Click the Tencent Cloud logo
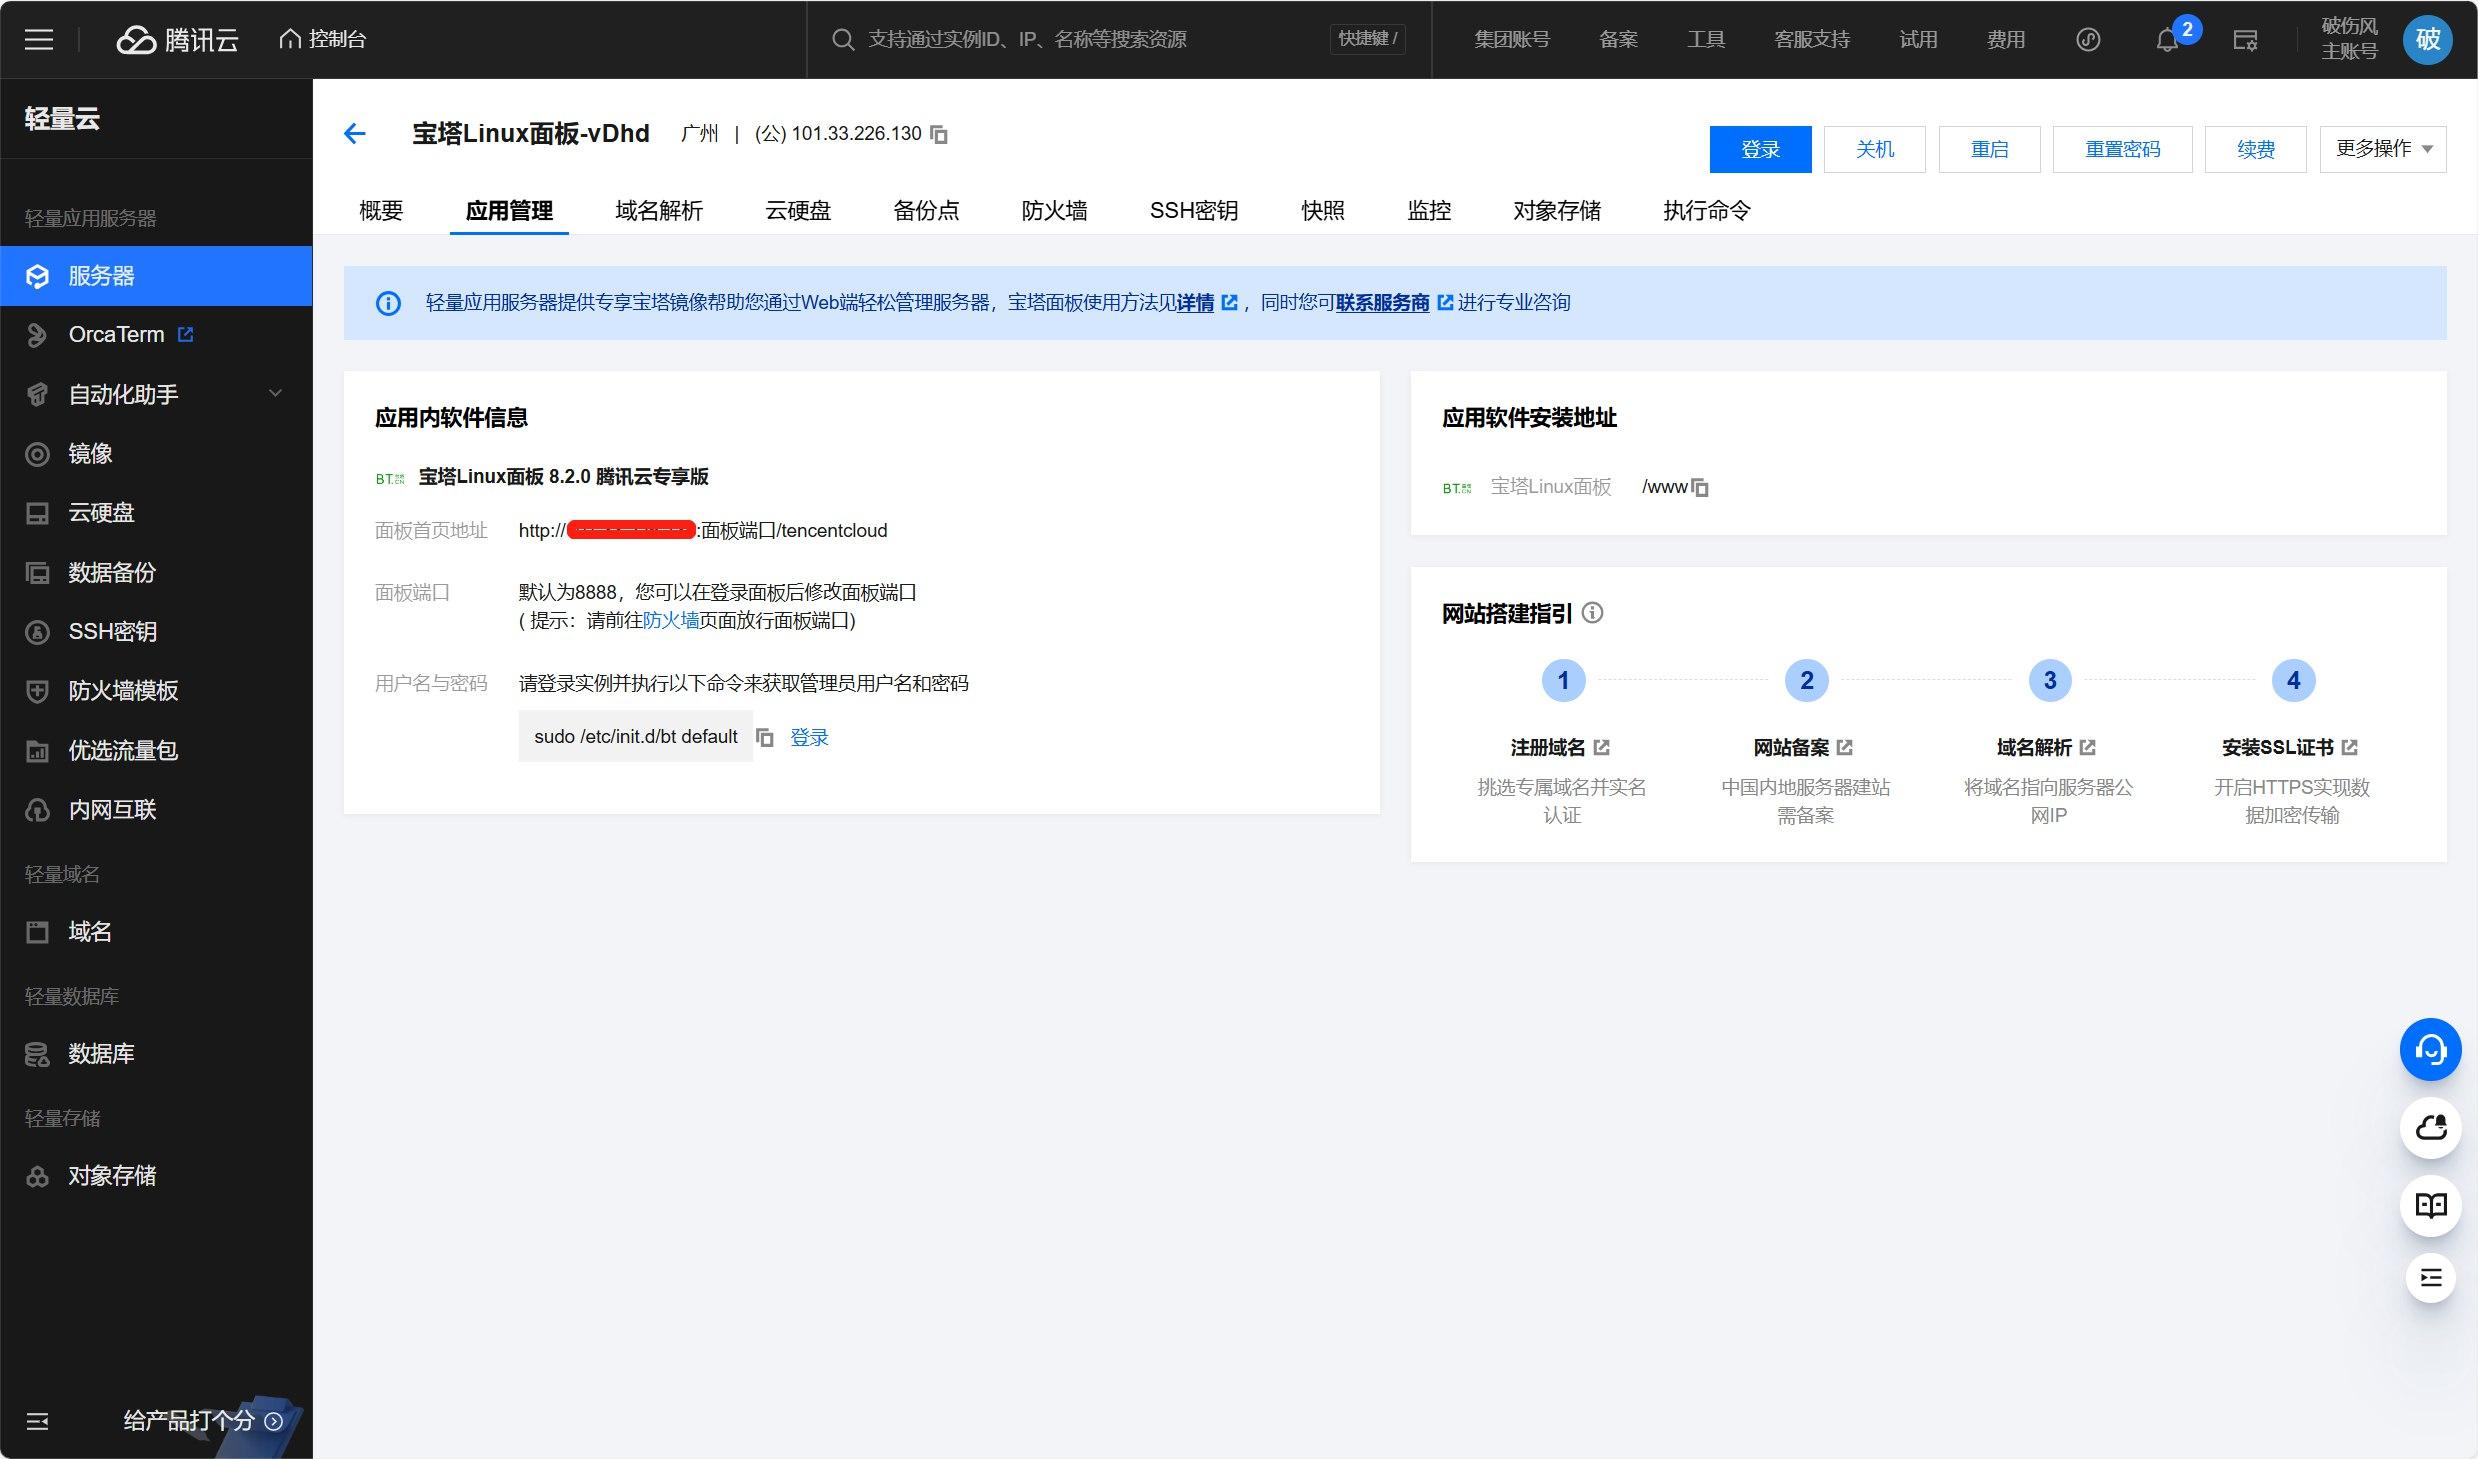This screenshot has height=1459, width=2478. click(x=178, y=39)
